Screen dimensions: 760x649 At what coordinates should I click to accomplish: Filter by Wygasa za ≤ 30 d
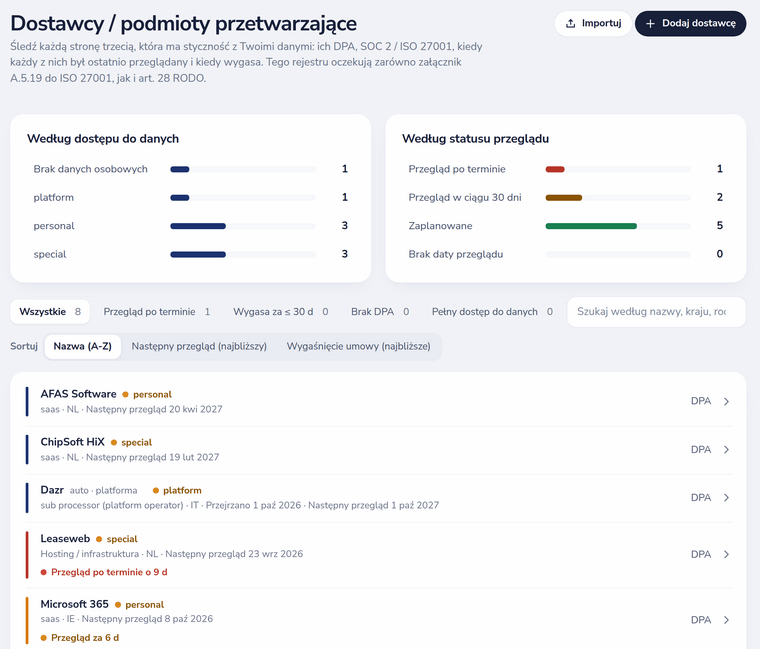(x=281, y=312)
